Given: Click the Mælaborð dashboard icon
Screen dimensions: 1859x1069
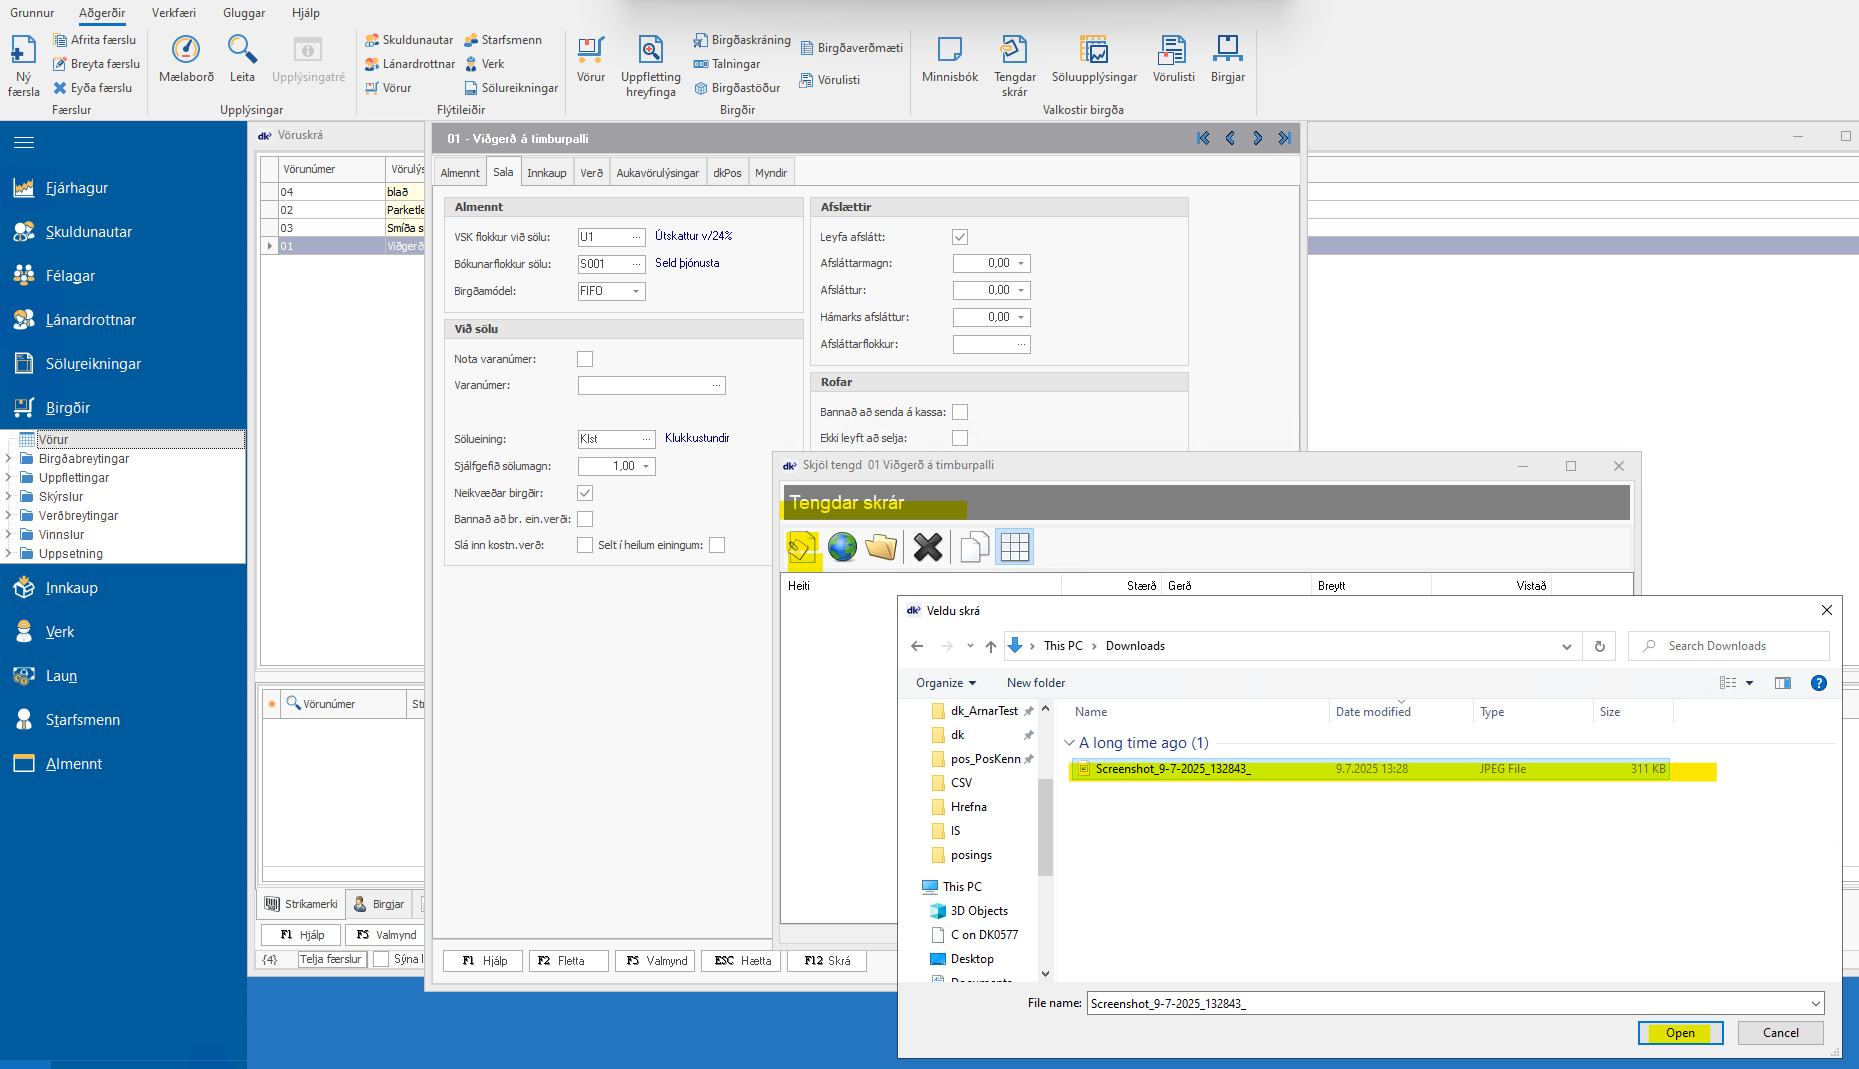Looking at the screenshot, I should click(x=186, y=50).
